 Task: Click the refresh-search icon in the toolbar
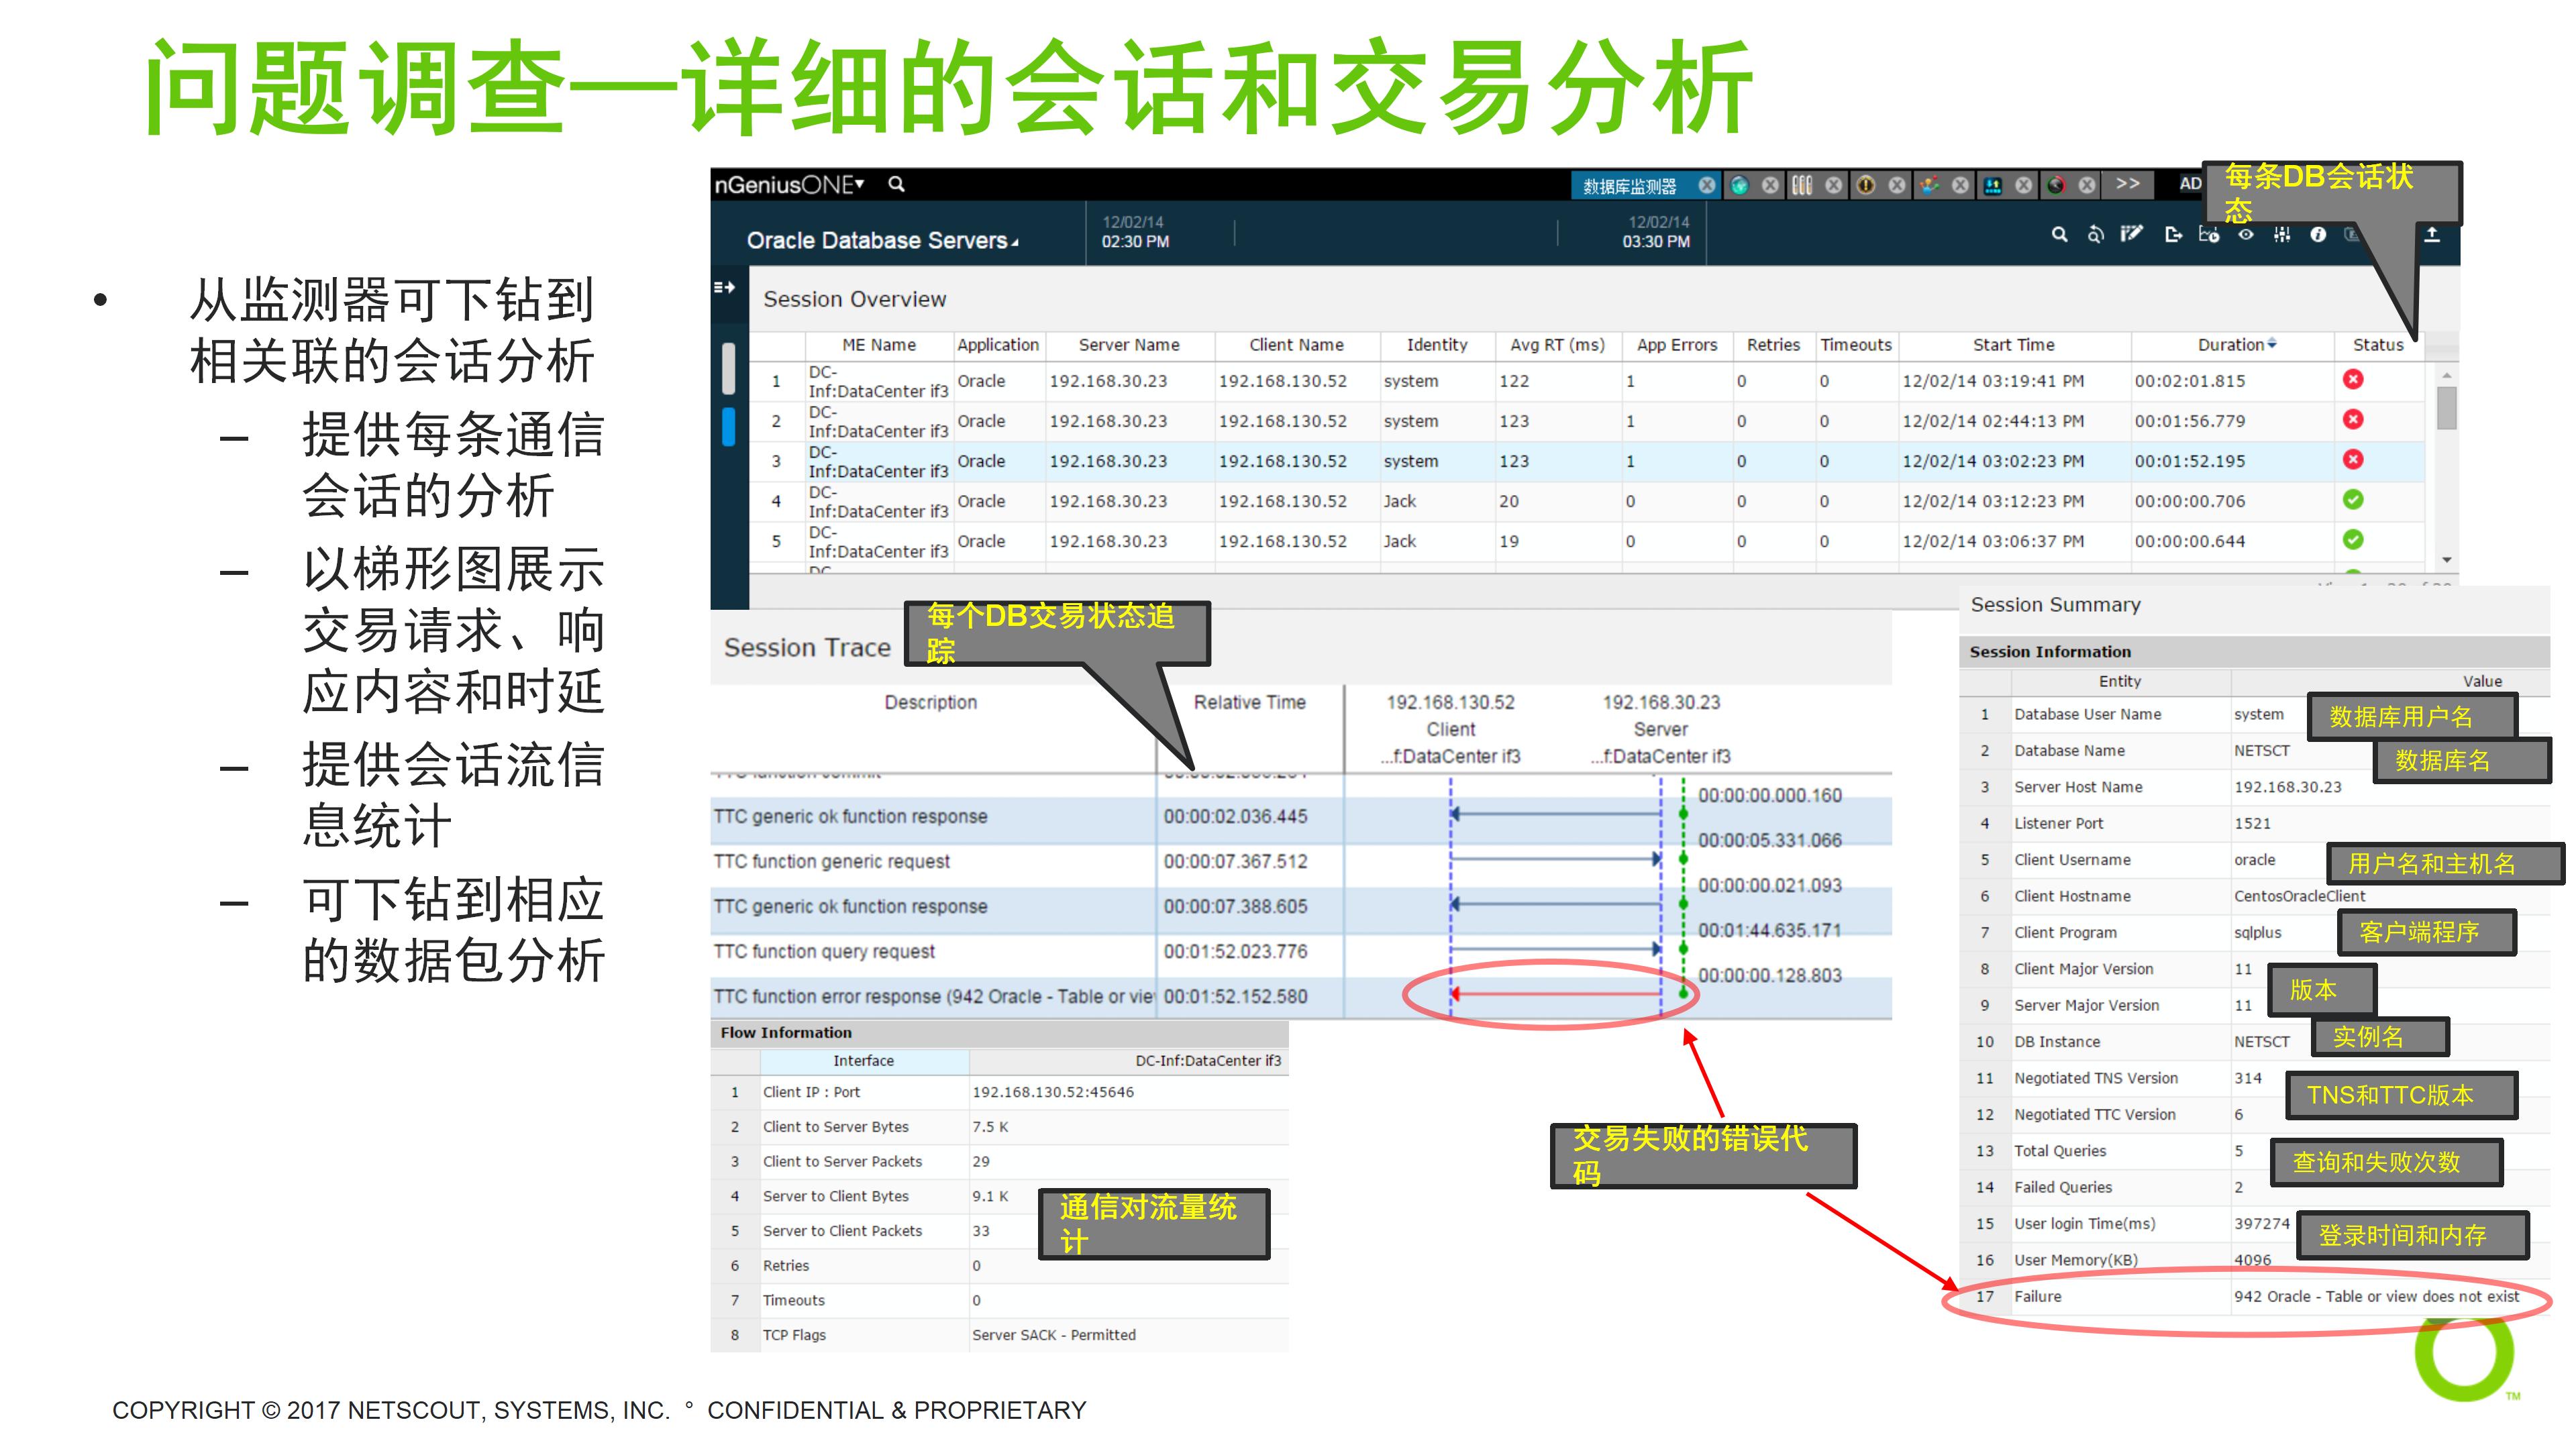pyautogui.click(x=2095, y=234)
